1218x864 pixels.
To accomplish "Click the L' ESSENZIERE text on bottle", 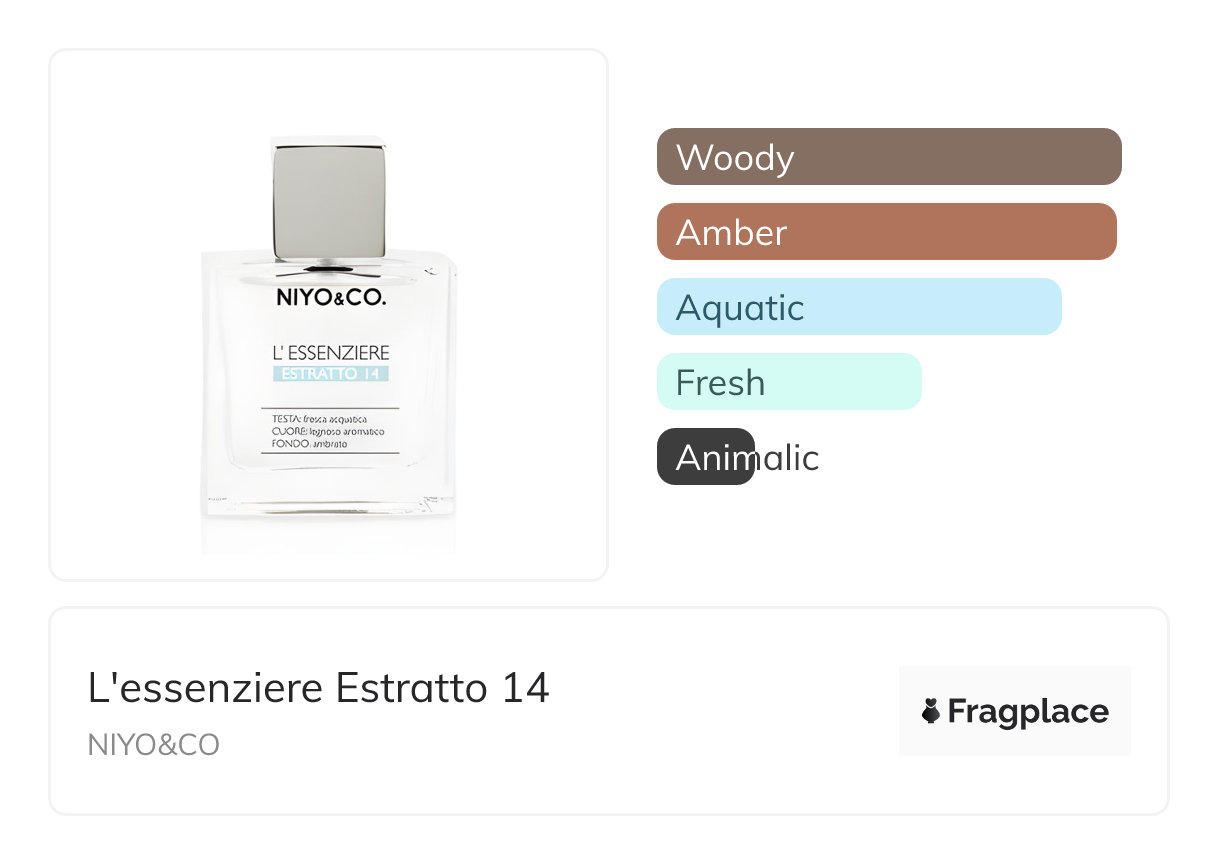I will tap(331, 353).
